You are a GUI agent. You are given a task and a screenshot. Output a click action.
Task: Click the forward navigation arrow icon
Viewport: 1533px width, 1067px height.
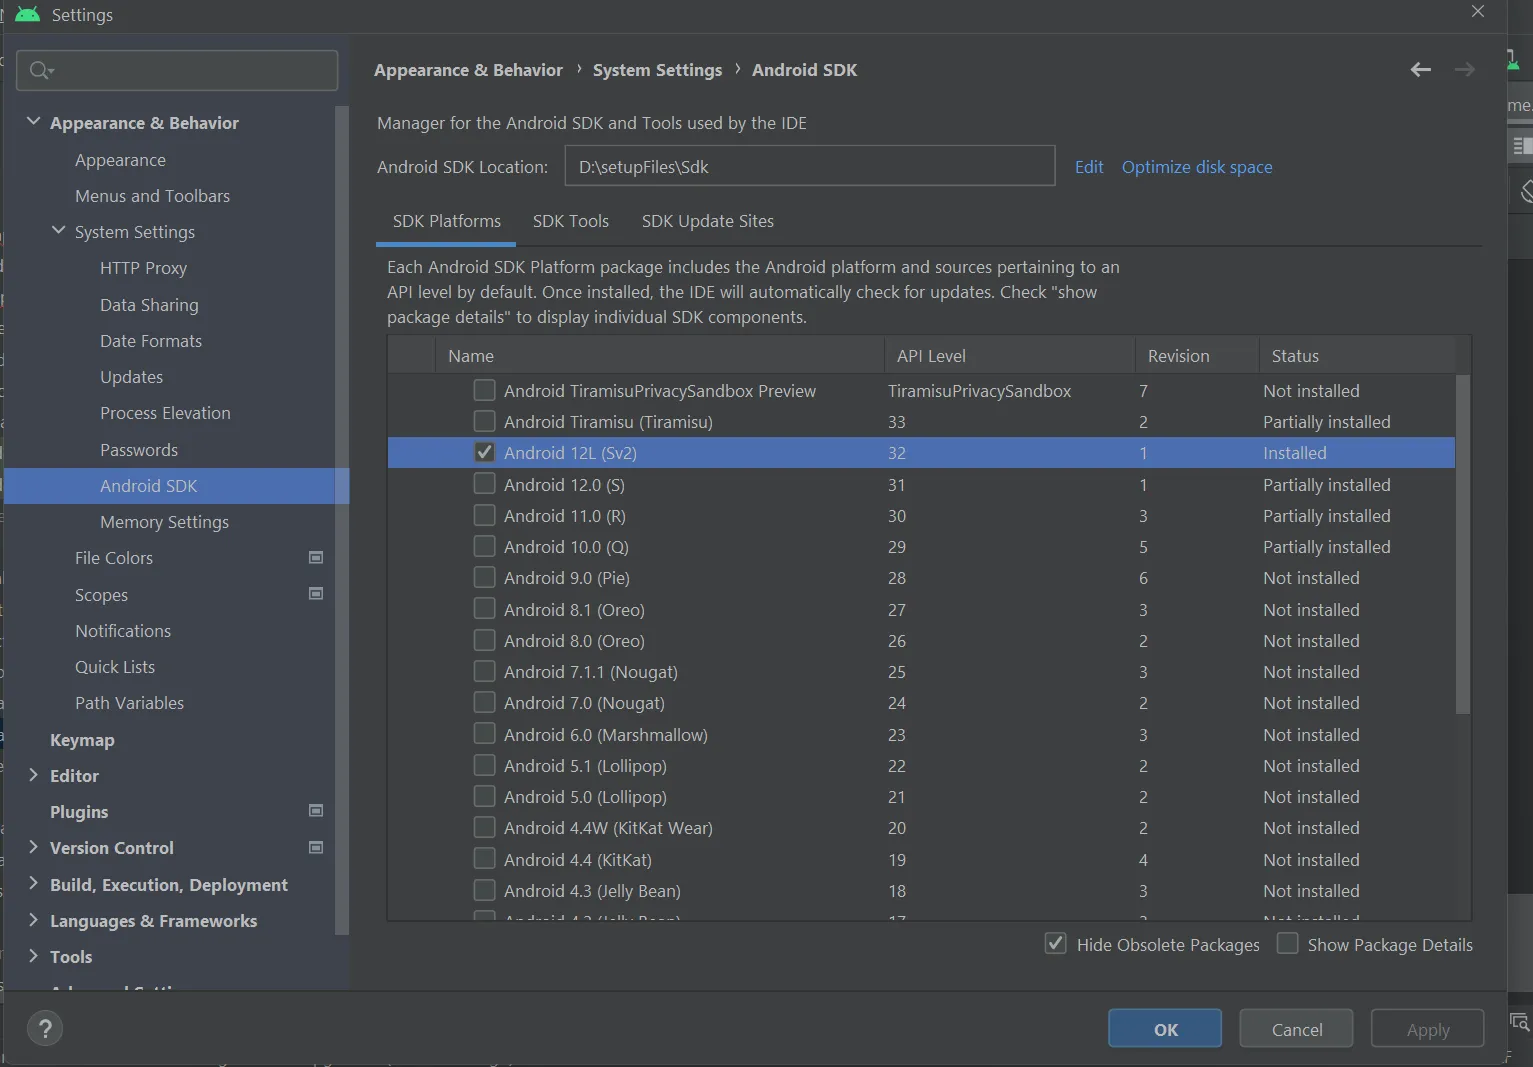point(1464,70)
